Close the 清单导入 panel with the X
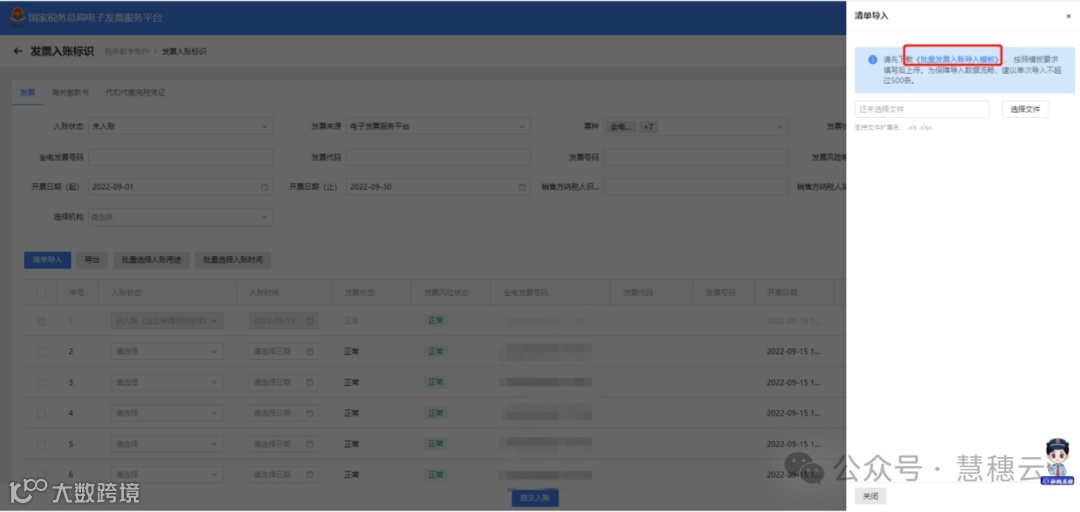This screenshot has width=1080, height=512. tap(1068, 16)
